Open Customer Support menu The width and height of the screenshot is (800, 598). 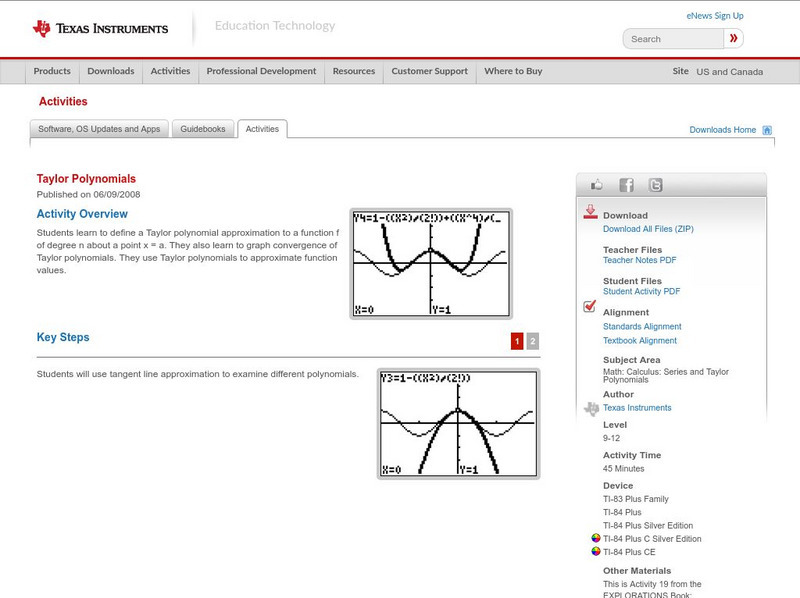[x=430, y=71]
